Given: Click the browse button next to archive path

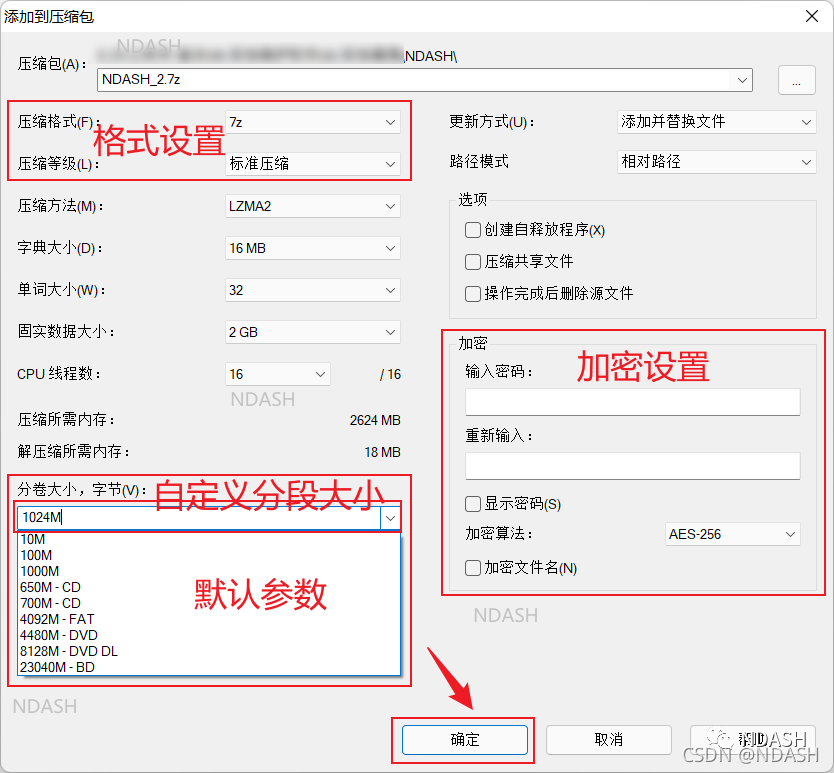Looking at the screenshot, I should [796, 82].
